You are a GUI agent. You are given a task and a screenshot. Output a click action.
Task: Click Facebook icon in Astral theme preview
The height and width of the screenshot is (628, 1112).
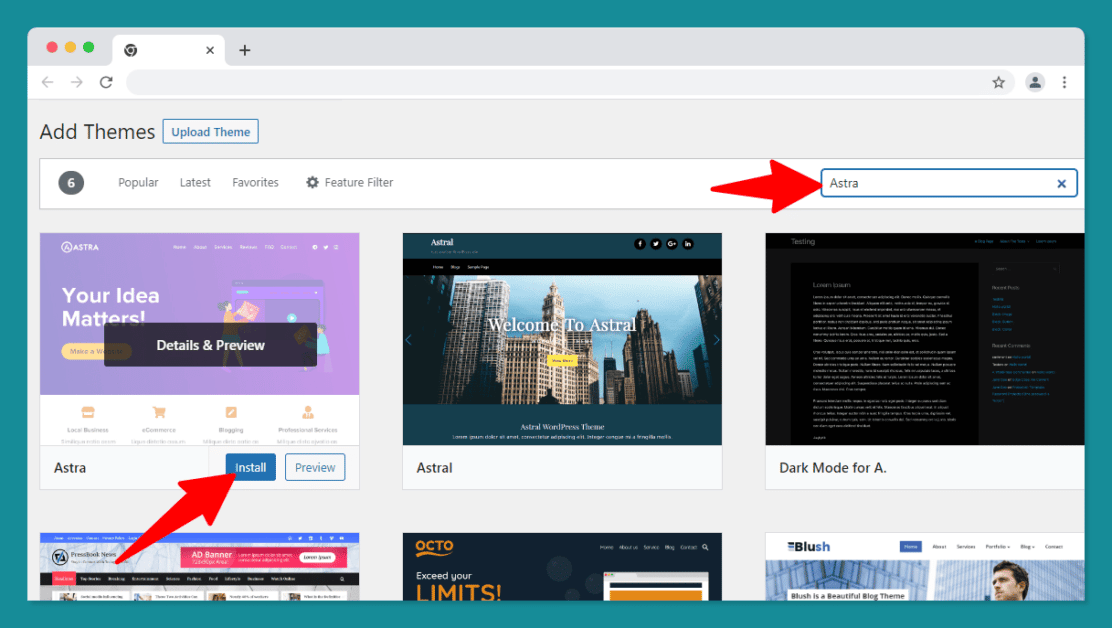click(x=640, y=244)
